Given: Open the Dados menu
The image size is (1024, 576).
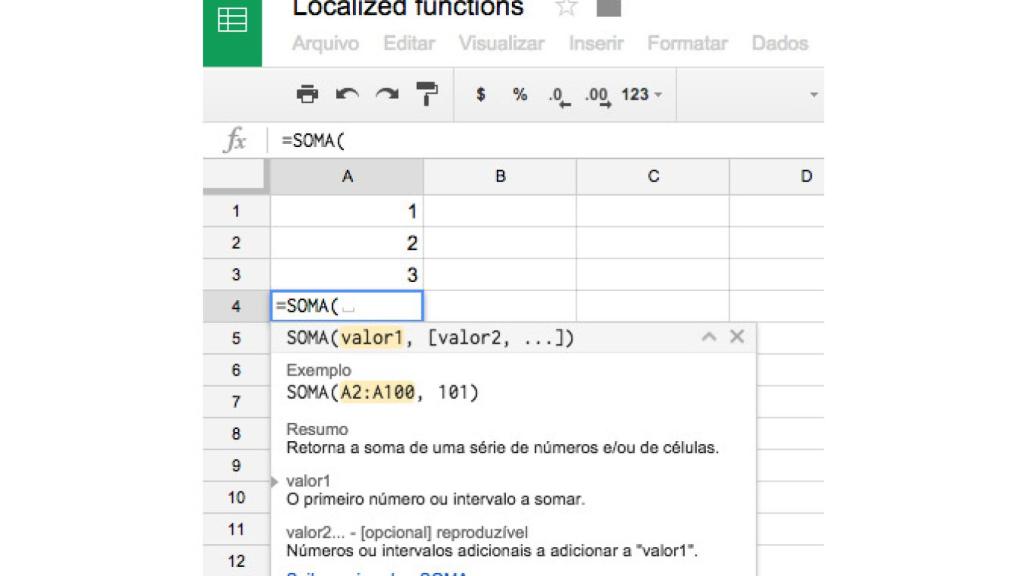Looking at the screenshot, I should (x=780, y=44).
